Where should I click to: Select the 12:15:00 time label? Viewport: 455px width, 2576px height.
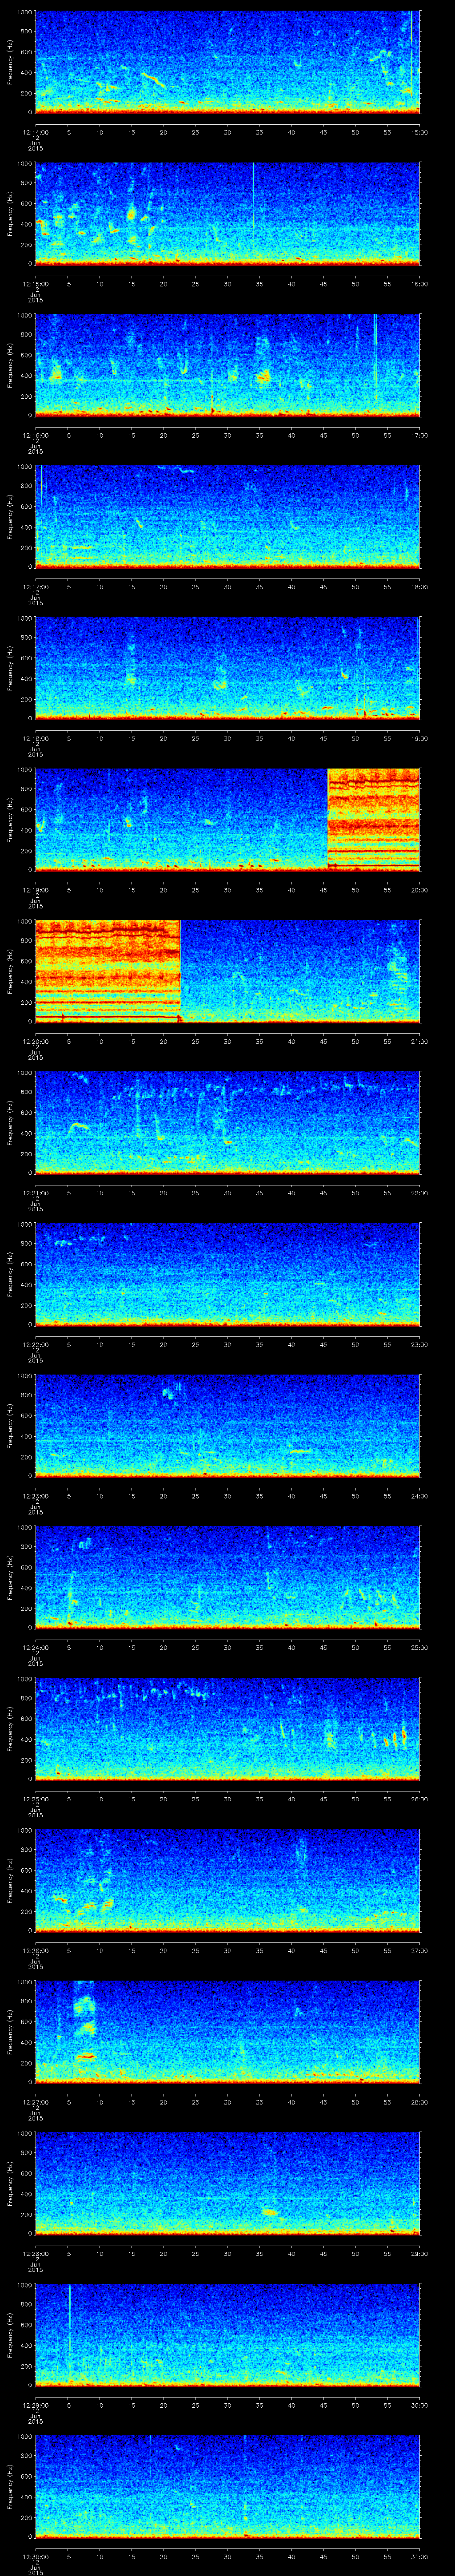click(x=35, y=284)
